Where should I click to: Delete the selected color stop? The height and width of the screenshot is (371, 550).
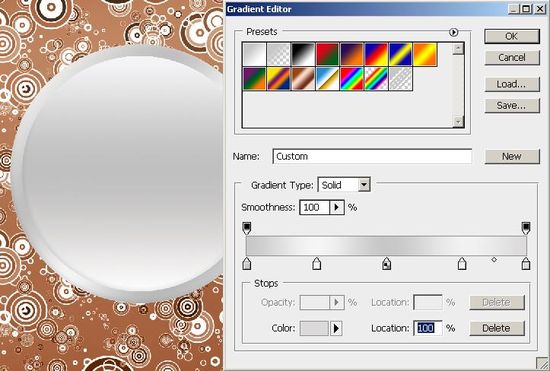[497, 328]
